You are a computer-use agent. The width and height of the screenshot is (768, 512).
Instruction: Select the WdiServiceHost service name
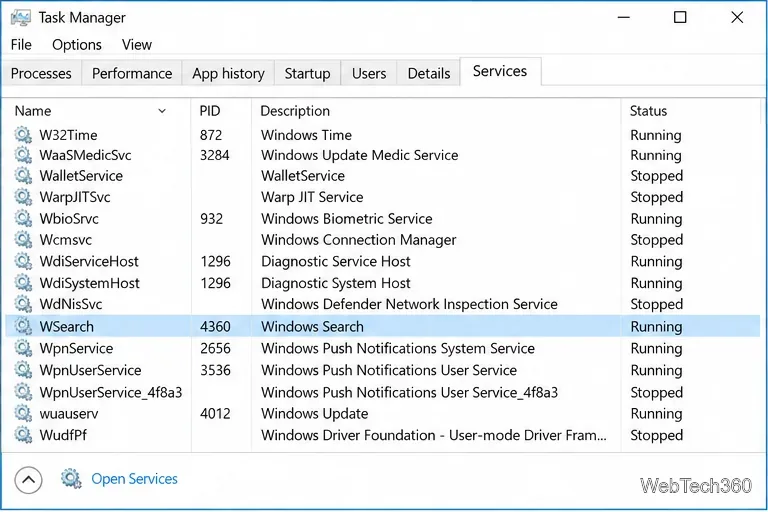(x=89, y=261)
